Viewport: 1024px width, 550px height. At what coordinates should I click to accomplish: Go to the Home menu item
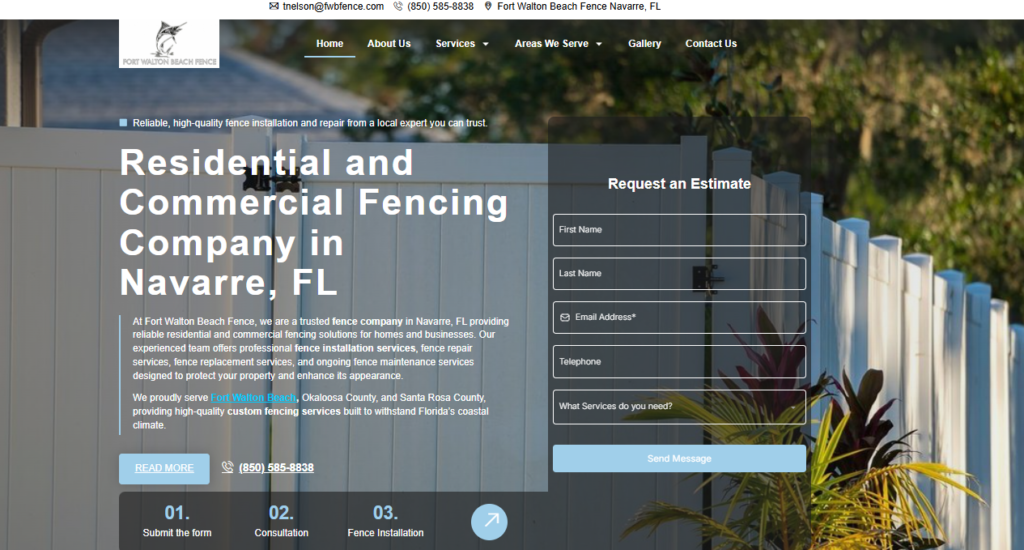(330, 43)
